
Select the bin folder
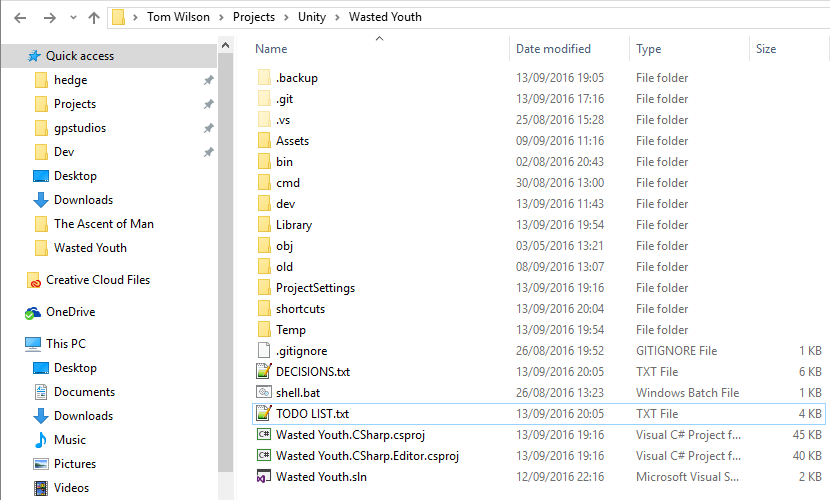click(x=284, y=162)
